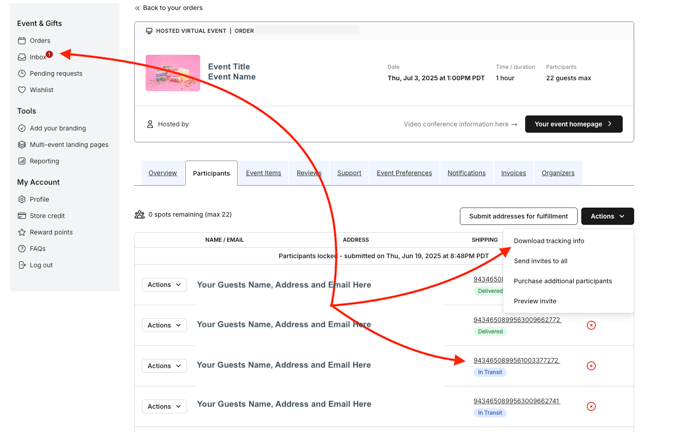
Task: Open the FAQs page
Action: click(x=32, y=249)
